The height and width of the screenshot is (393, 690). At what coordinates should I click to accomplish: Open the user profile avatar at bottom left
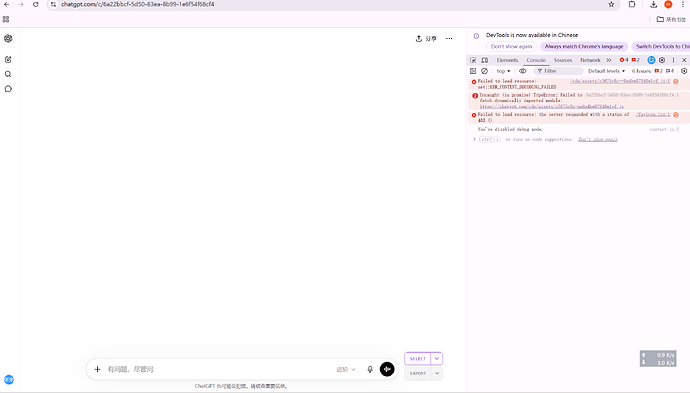tap(9, 379)
